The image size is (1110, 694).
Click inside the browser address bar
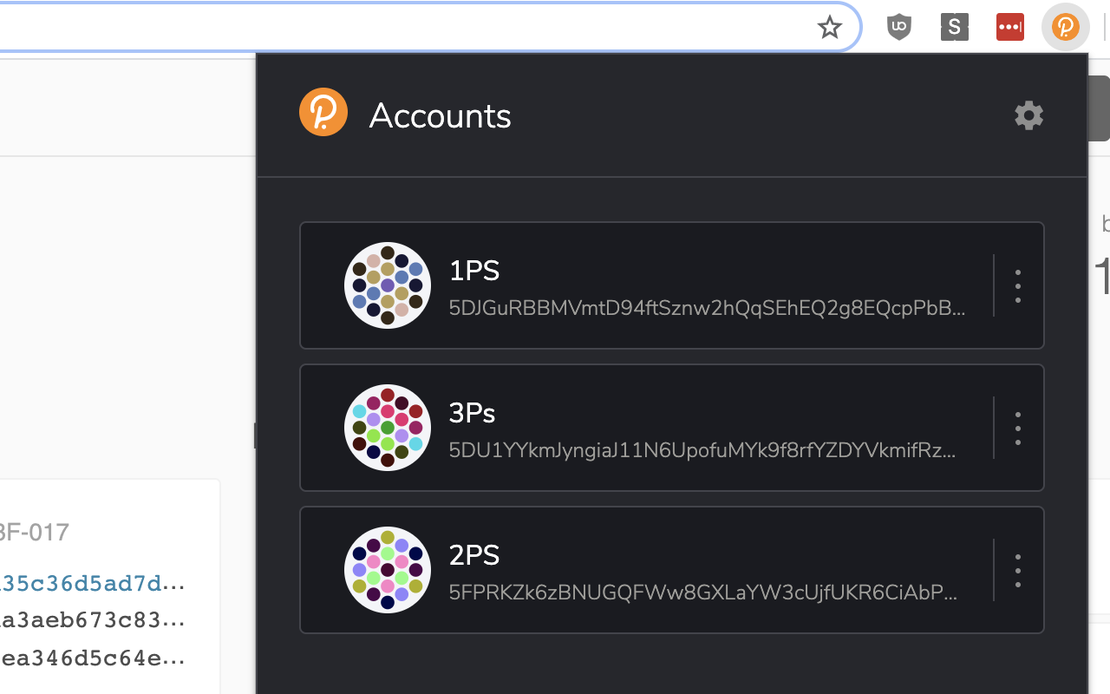pyautogui.click(x=400, y=27)
